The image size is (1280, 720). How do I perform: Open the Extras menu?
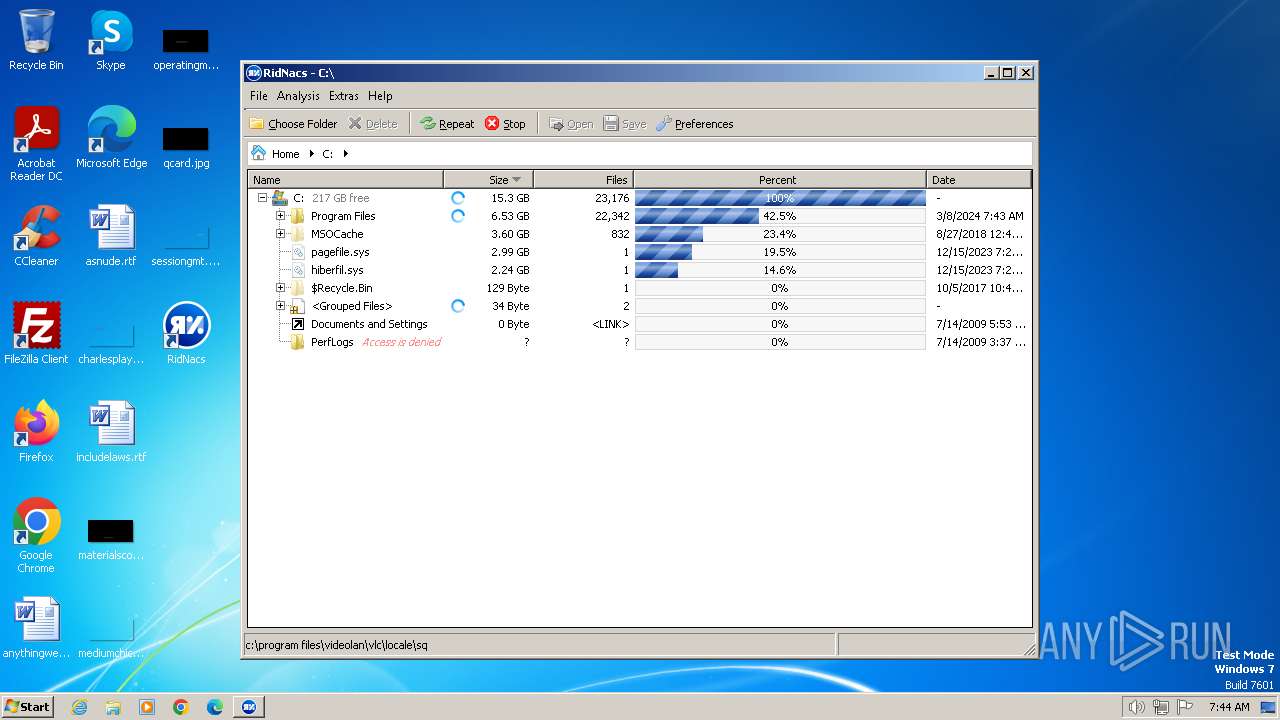(x=343, y=96)
